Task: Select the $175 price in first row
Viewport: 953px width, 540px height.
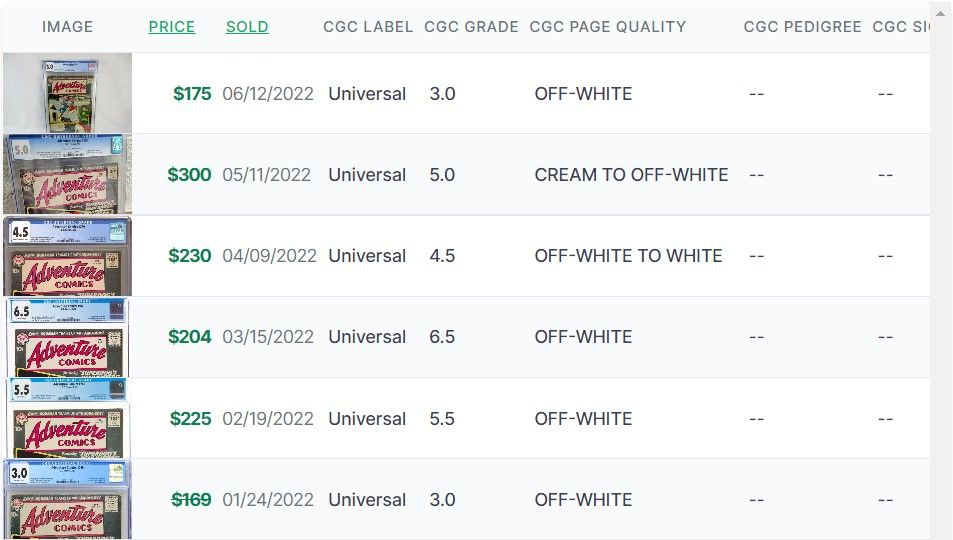Action: pos(192,94)
